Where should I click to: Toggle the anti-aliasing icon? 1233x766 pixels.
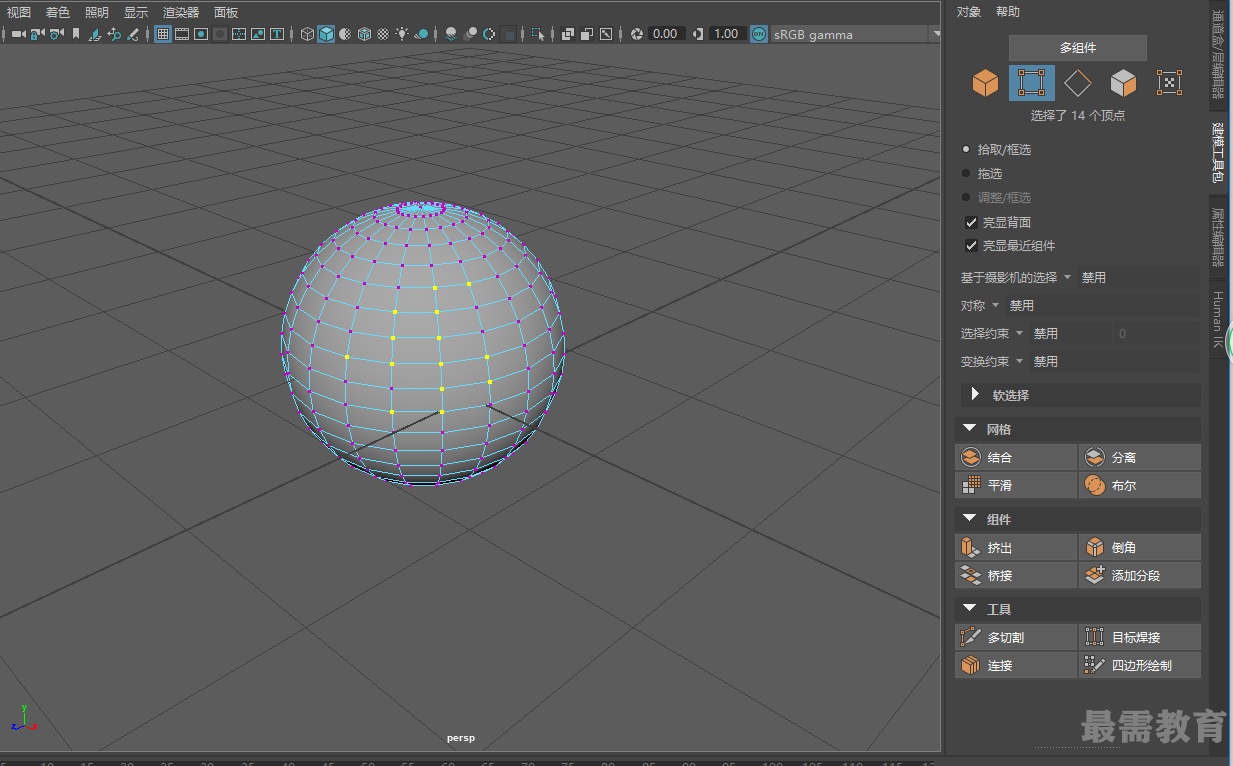coord(489,34)
